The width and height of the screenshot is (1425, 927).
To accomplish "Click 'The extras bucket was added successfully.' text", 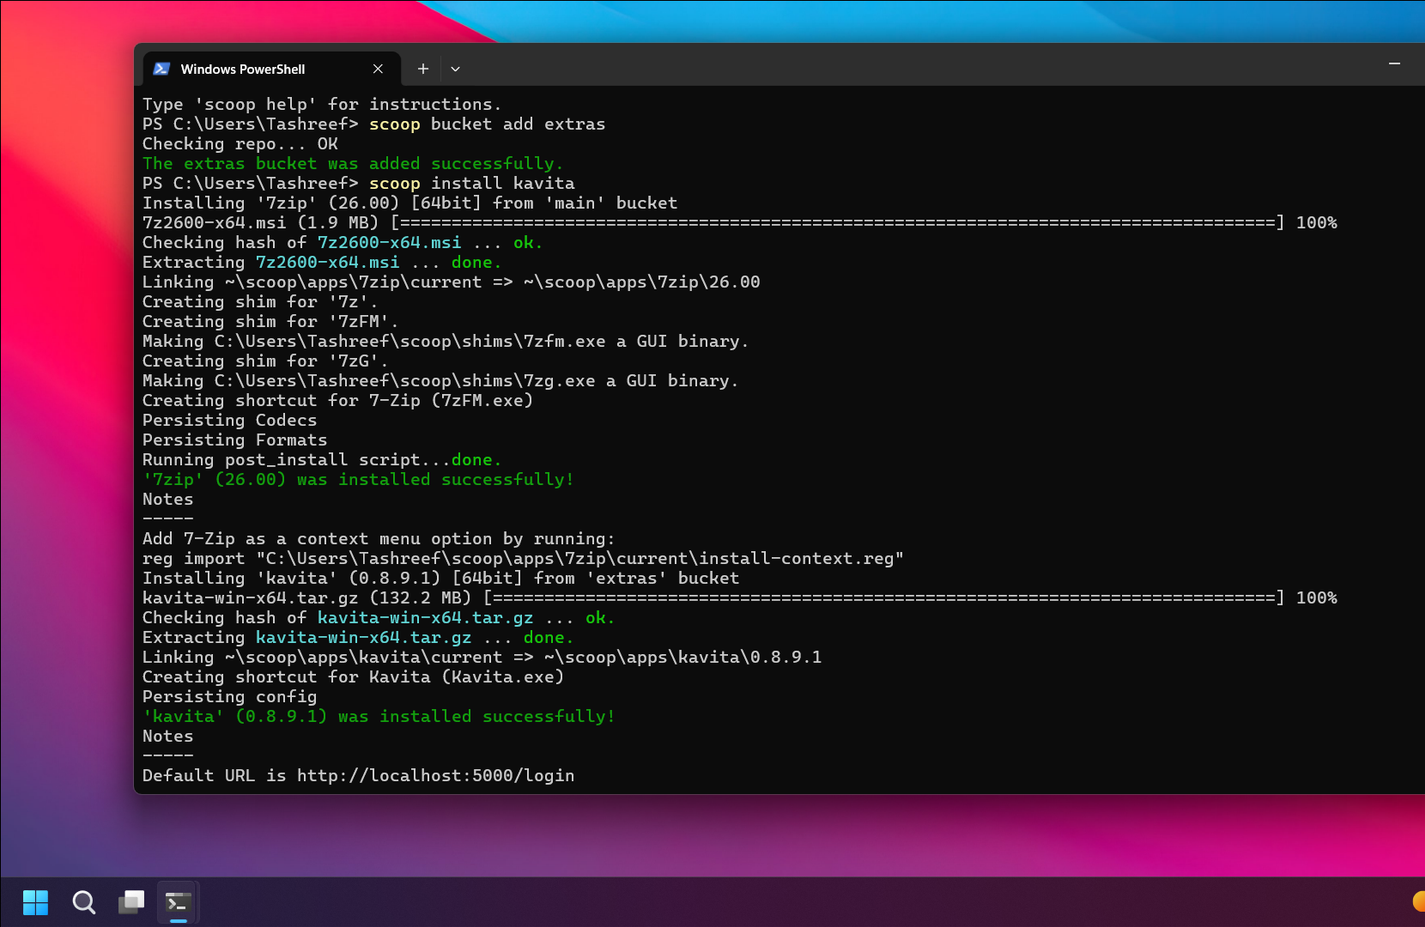I will pyautogui.click(x=353, y=164).
